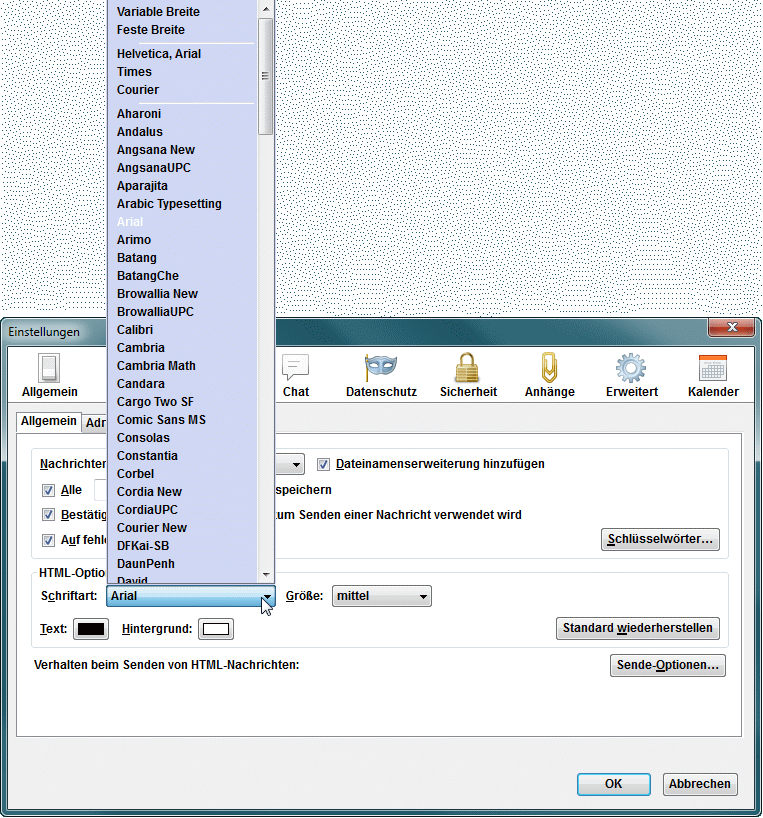The width and height of the screenshot is (763, 818).
Task: Click the Schlüsselwörter... button
Action: (x=660, y=539)
